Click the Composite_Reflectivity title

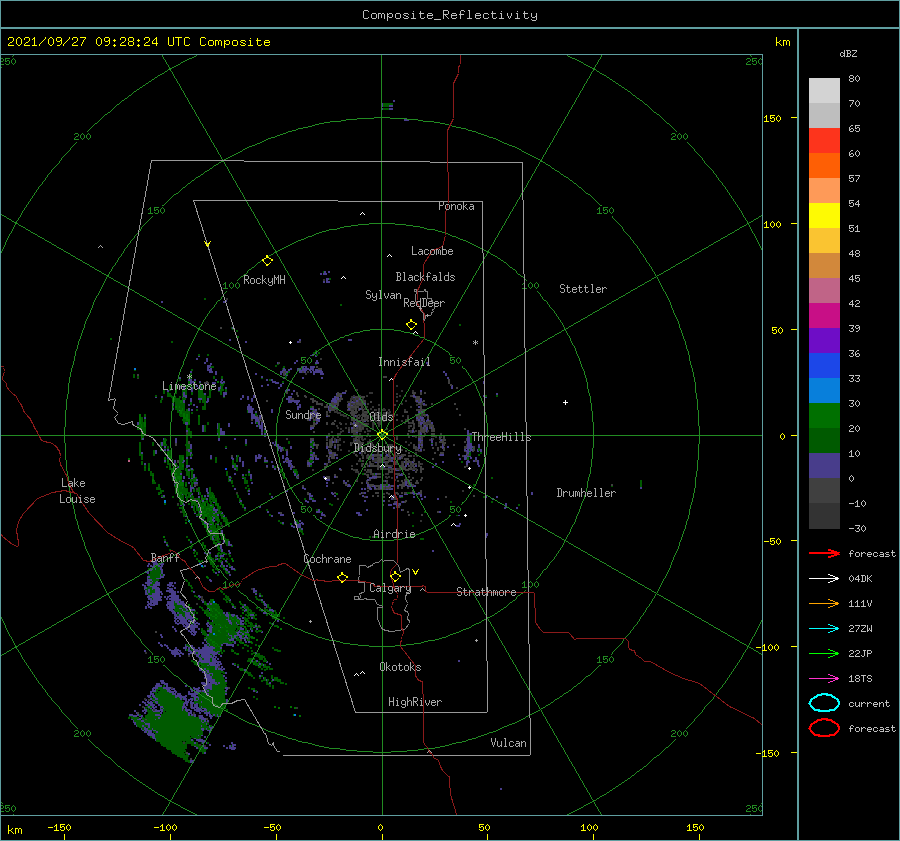[450, 15]
